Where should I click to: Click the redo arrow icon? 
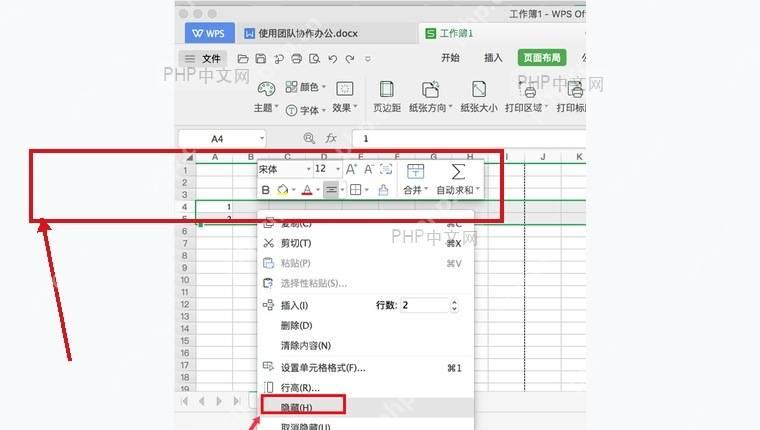(350, 59)
